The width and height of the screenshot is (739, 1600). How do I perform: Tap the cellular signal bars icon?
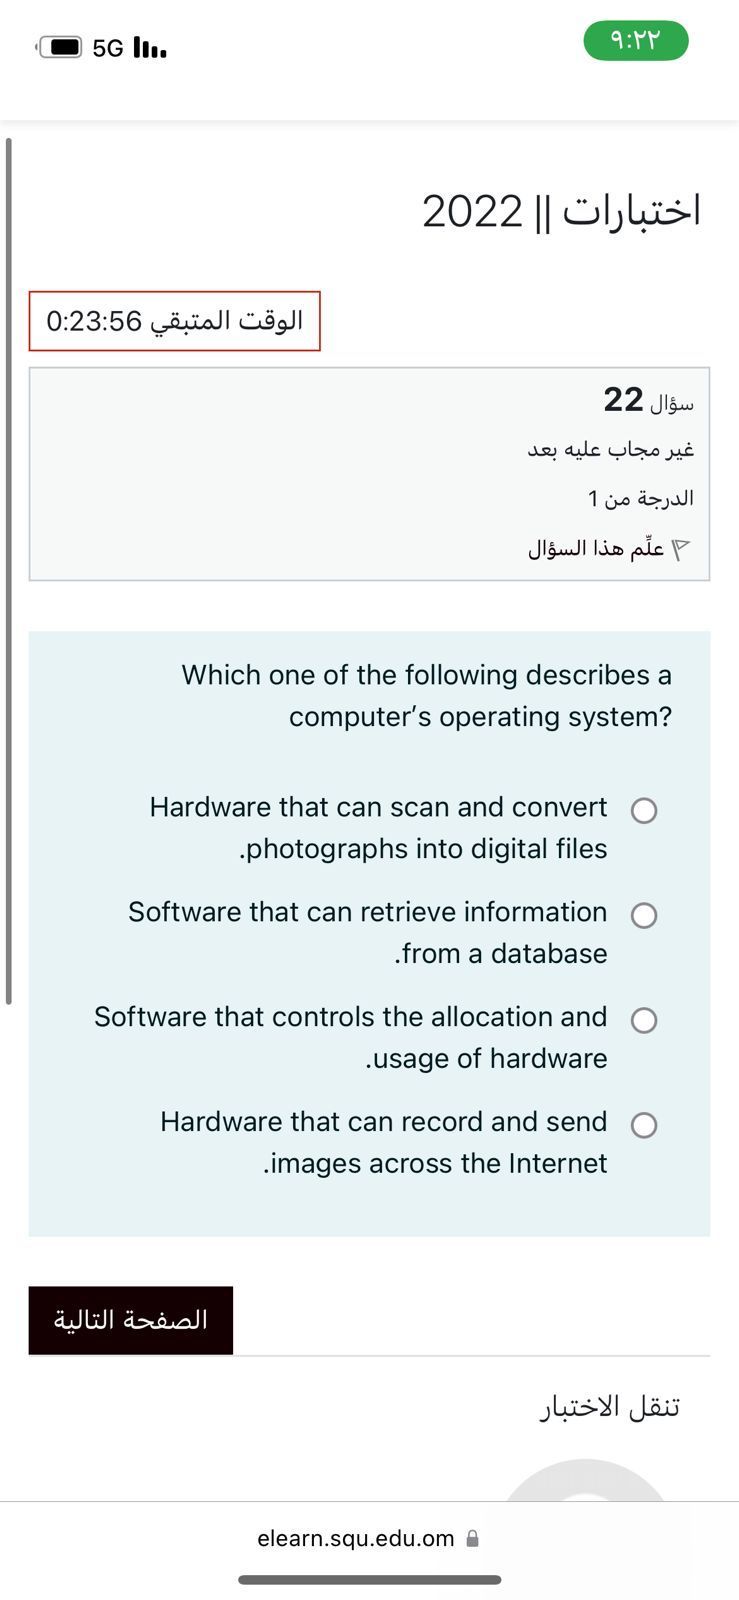pyautogui.click(x=149, y=47)
